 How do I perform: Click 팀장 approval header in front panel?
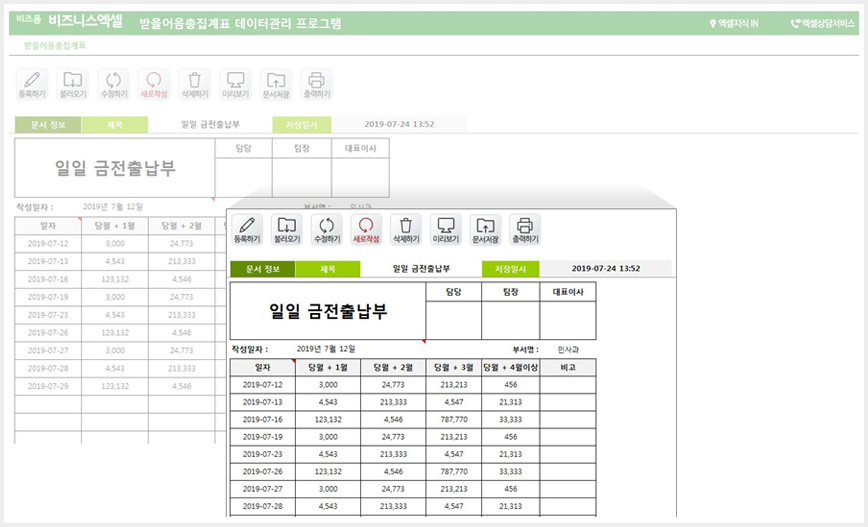[510, 292]
